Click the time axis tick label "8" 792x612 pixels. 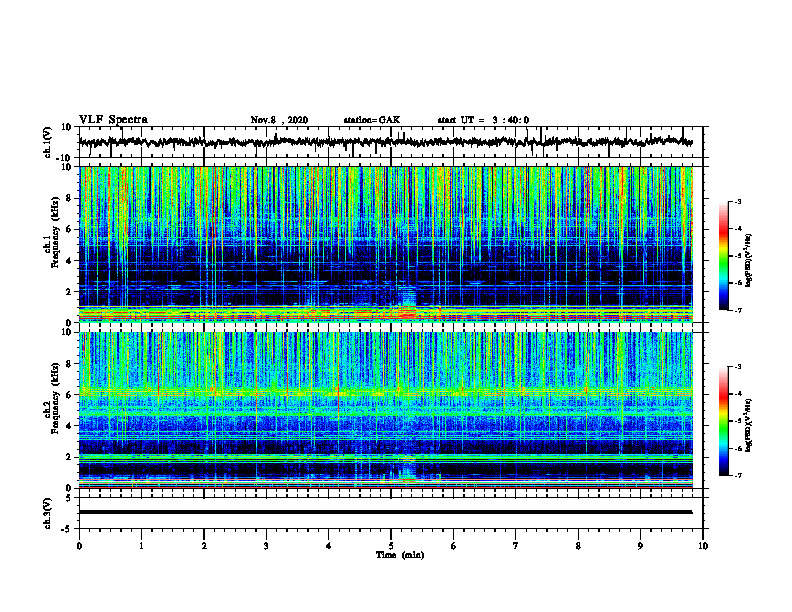578,546
